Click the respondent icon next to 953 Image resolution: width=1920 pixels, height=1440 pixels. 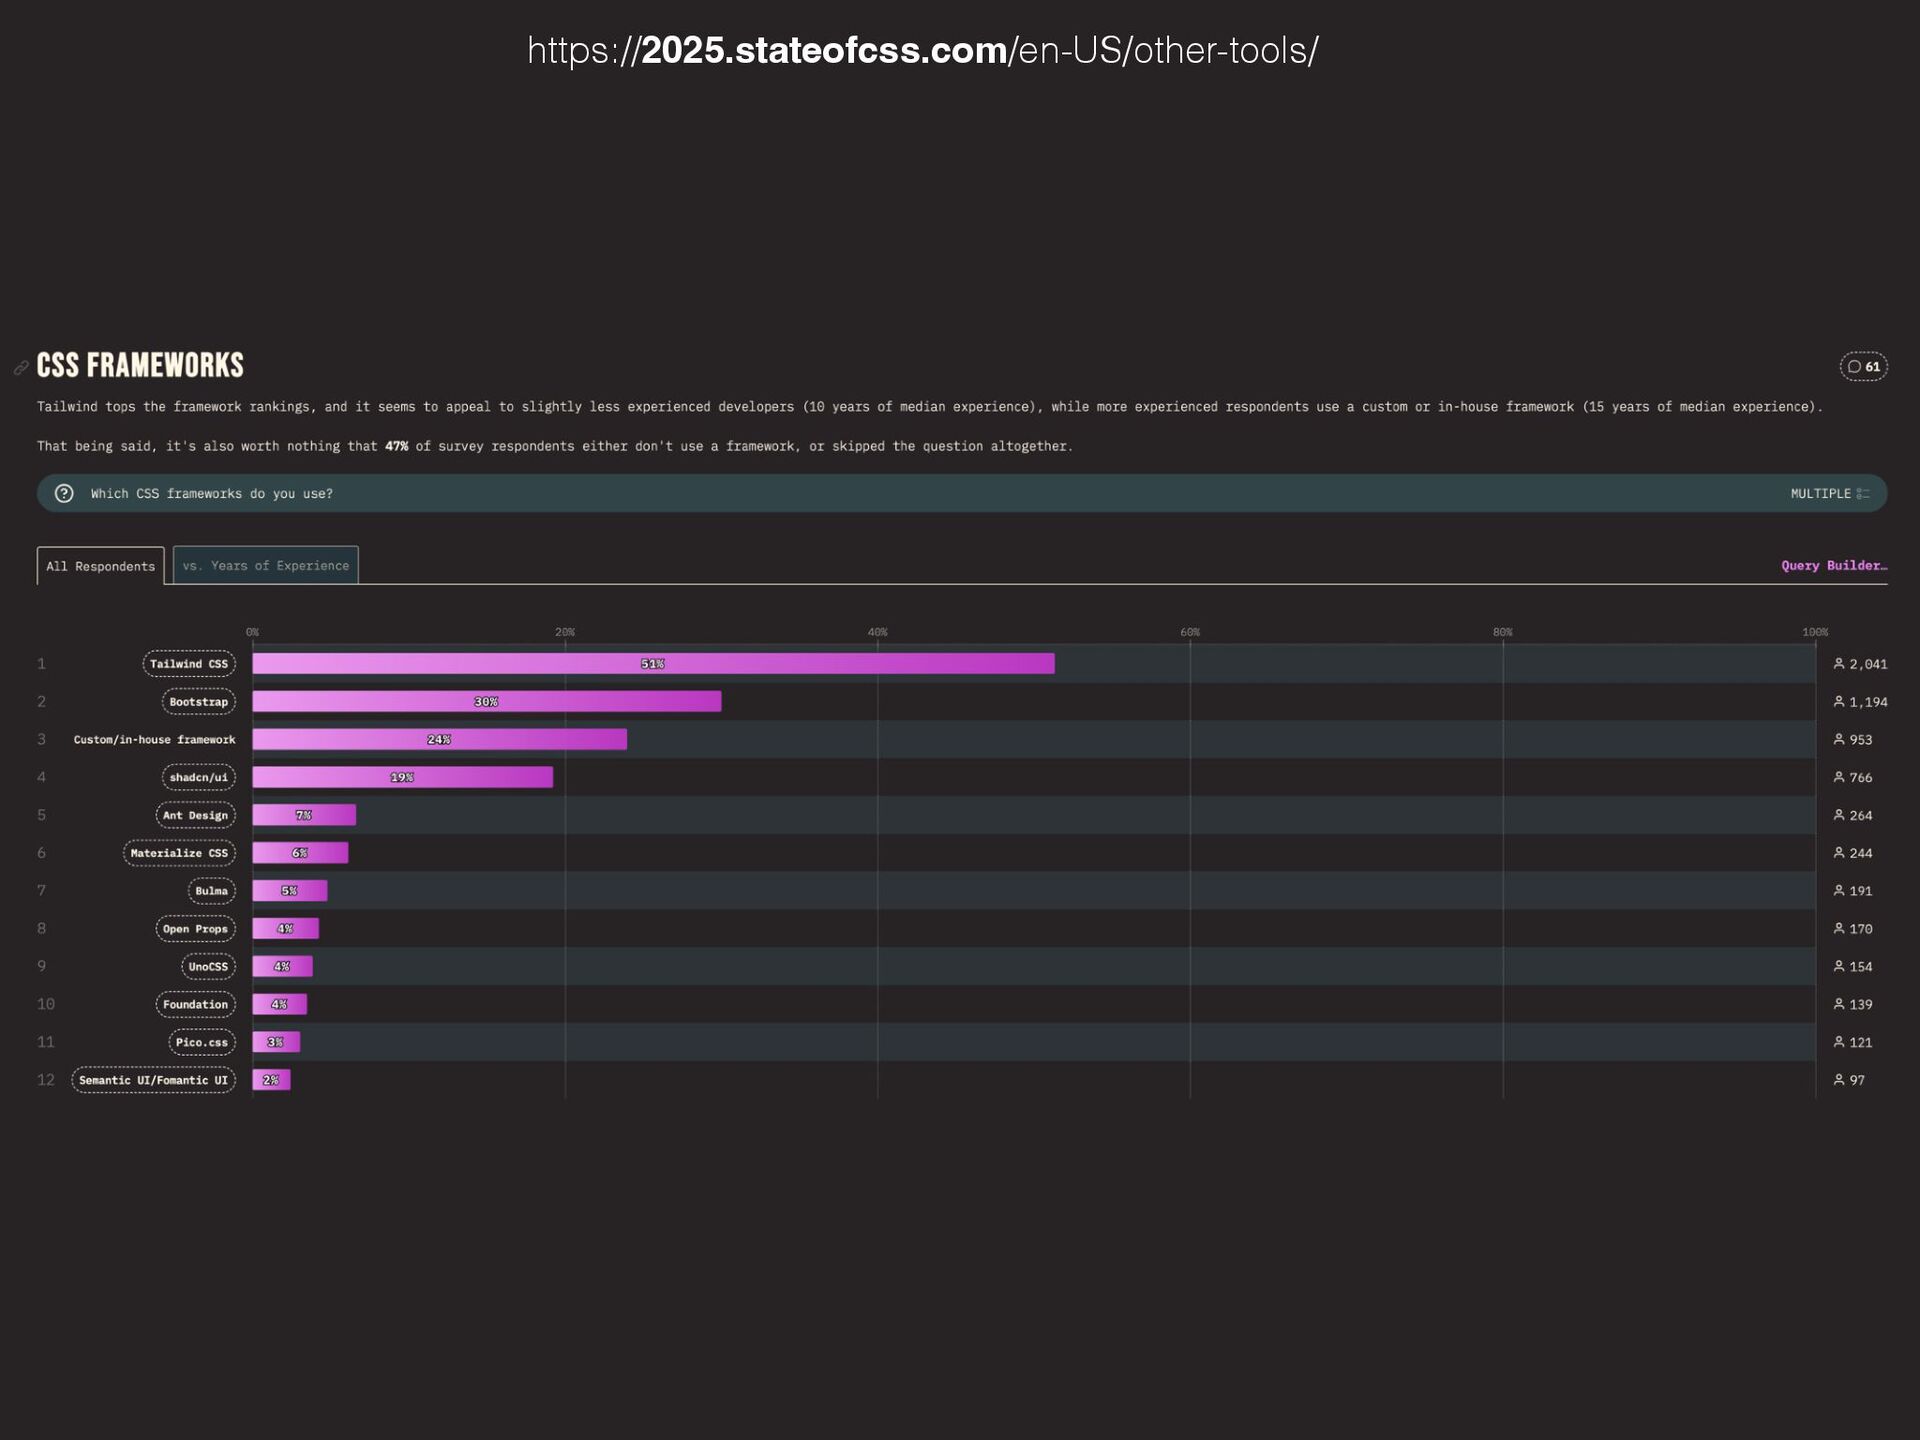click(1838, 740)
